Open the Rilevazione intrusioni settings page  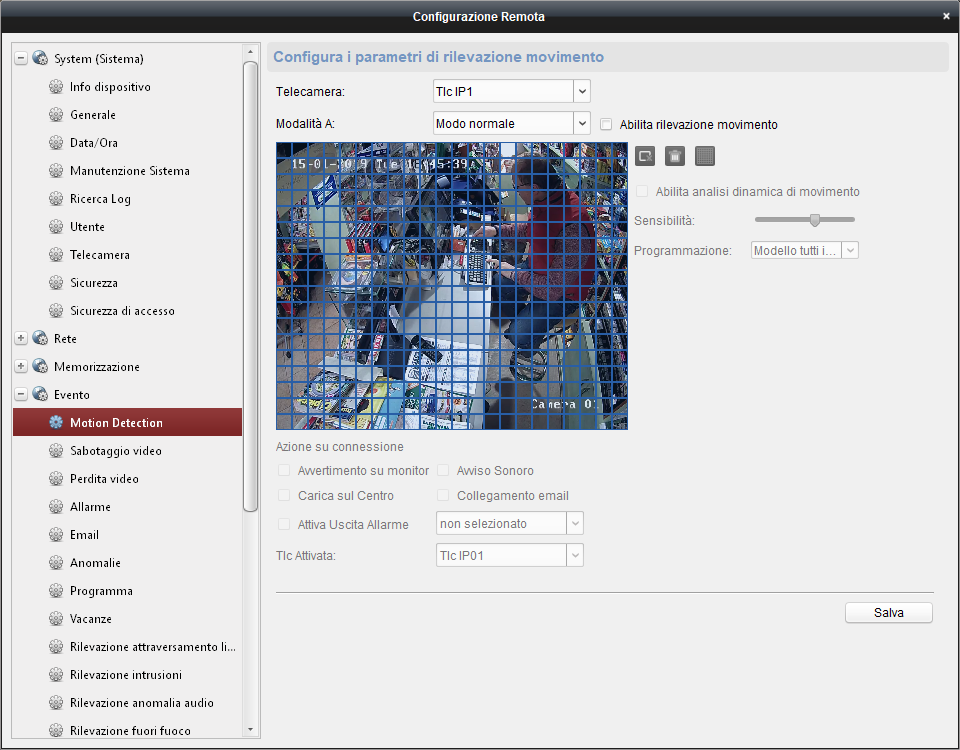126,675
